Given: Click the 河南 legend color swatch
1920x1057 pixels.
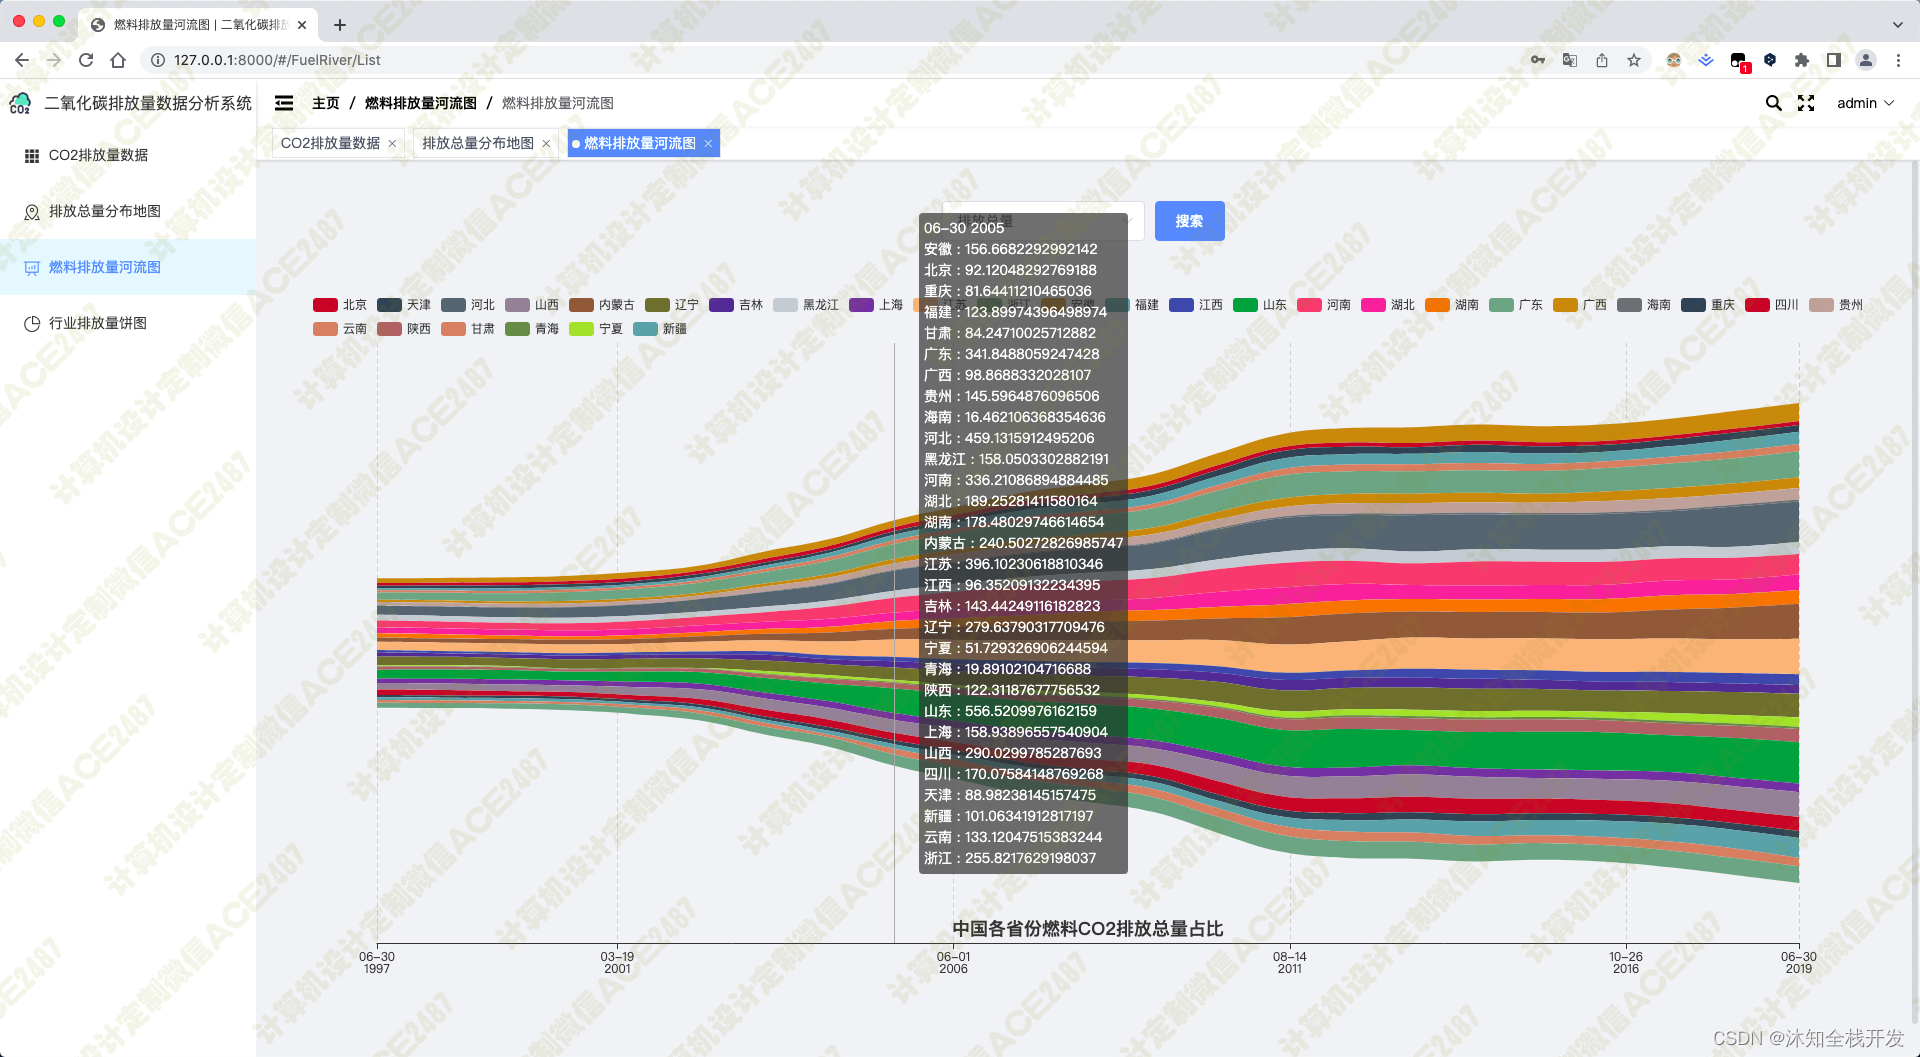Looking at the screenshot, I should coord(1309,305).
